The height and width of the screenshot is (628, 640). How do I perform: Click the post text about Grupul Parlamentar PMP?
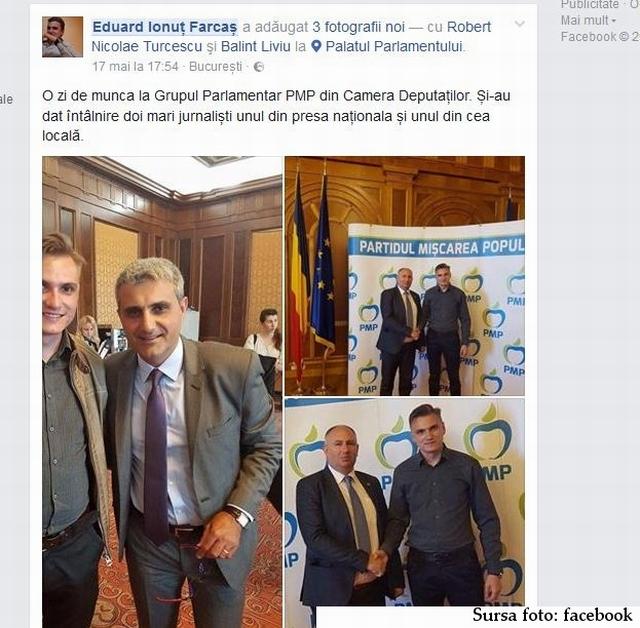point(276,116)
